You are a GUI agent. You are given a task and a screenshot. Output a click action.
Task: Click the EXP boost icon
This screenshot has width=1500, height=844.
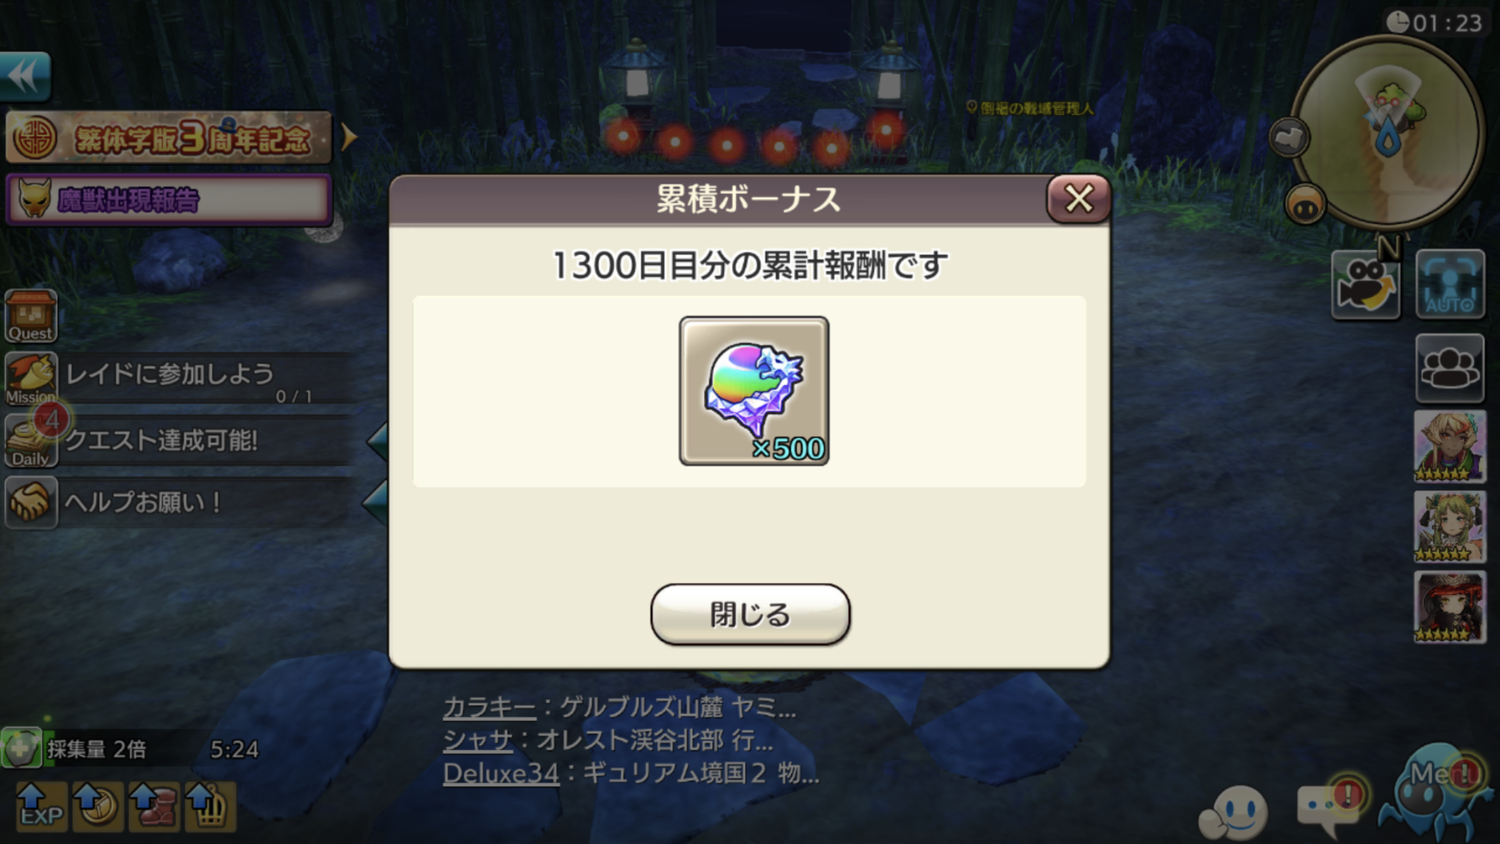(41, 806)
